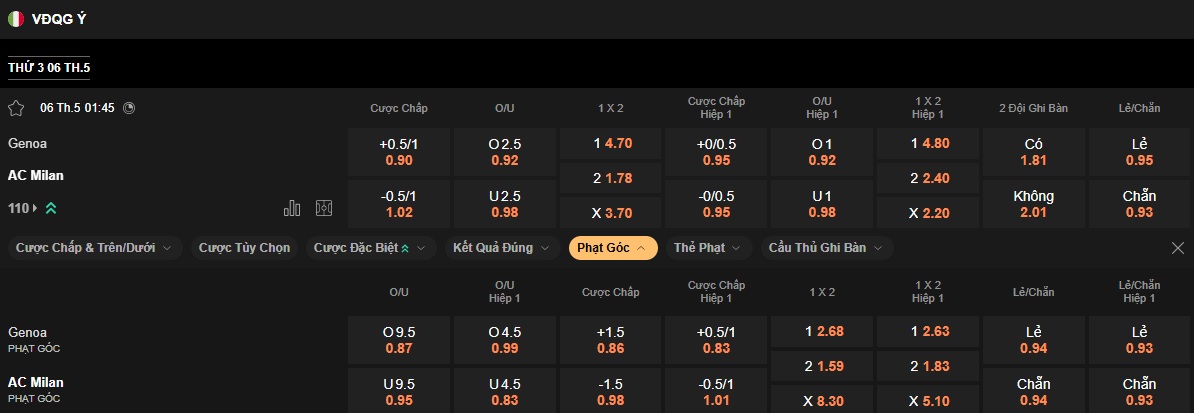Bet on Genoa +0.5/1 handicap at 0.90

pos(399,152)
